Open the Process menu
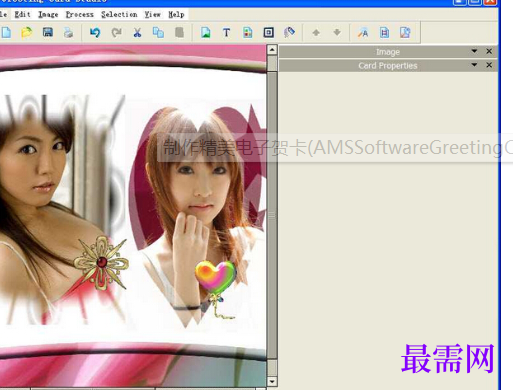Image resolution: width=513 pixels, height=390 pixels. pos(79,14)
